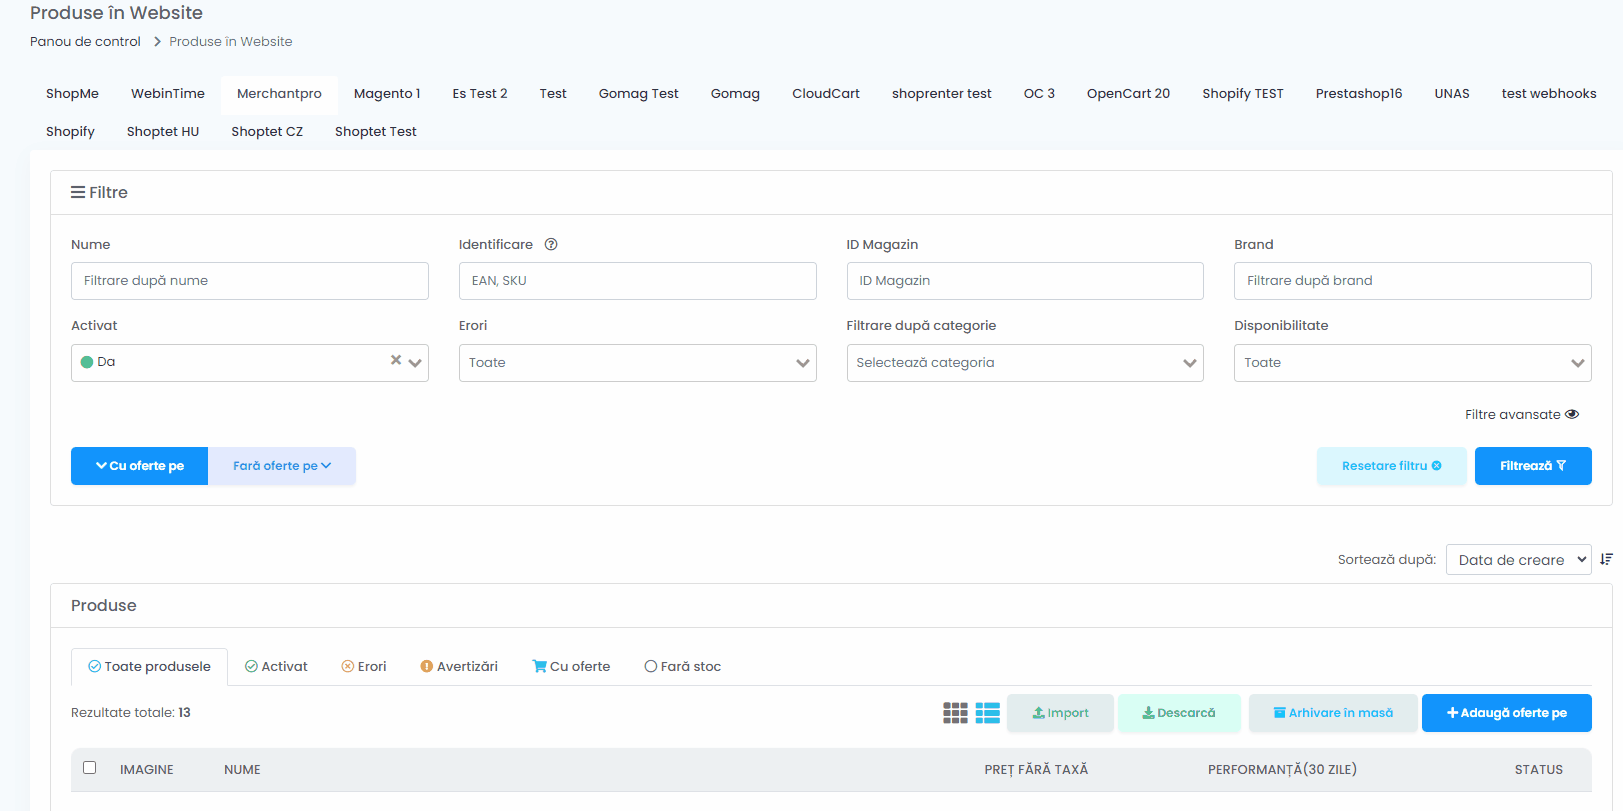1623x811 pixels.
Task: Select the Merchantpro store tab
Action: 279,93
